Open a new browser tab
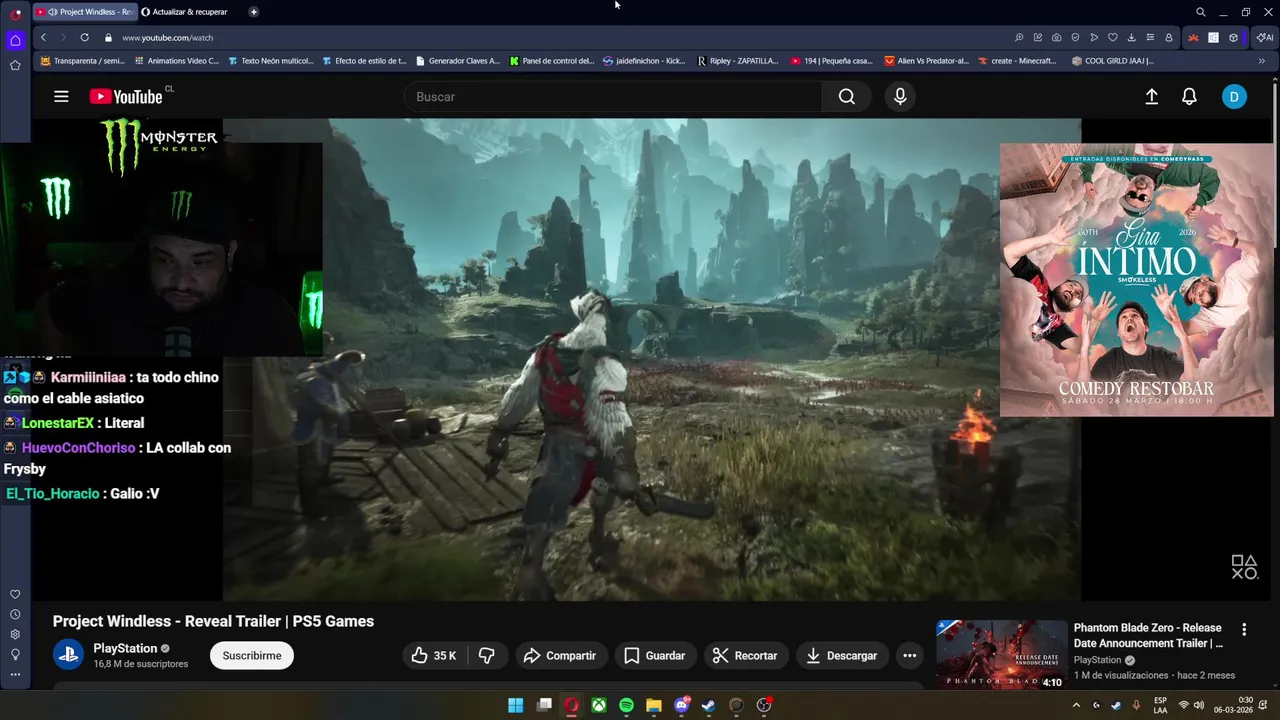 pos(253,12)
